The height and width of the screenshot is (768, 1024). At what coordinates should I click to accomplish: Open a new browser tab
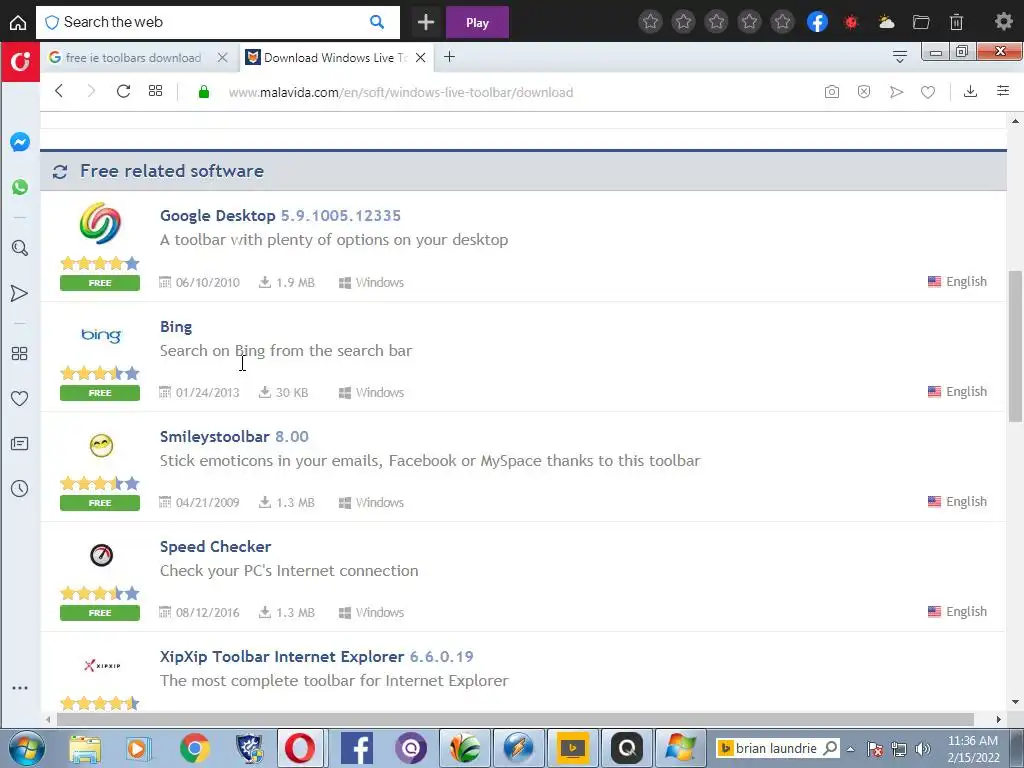[x=449, y=57]
